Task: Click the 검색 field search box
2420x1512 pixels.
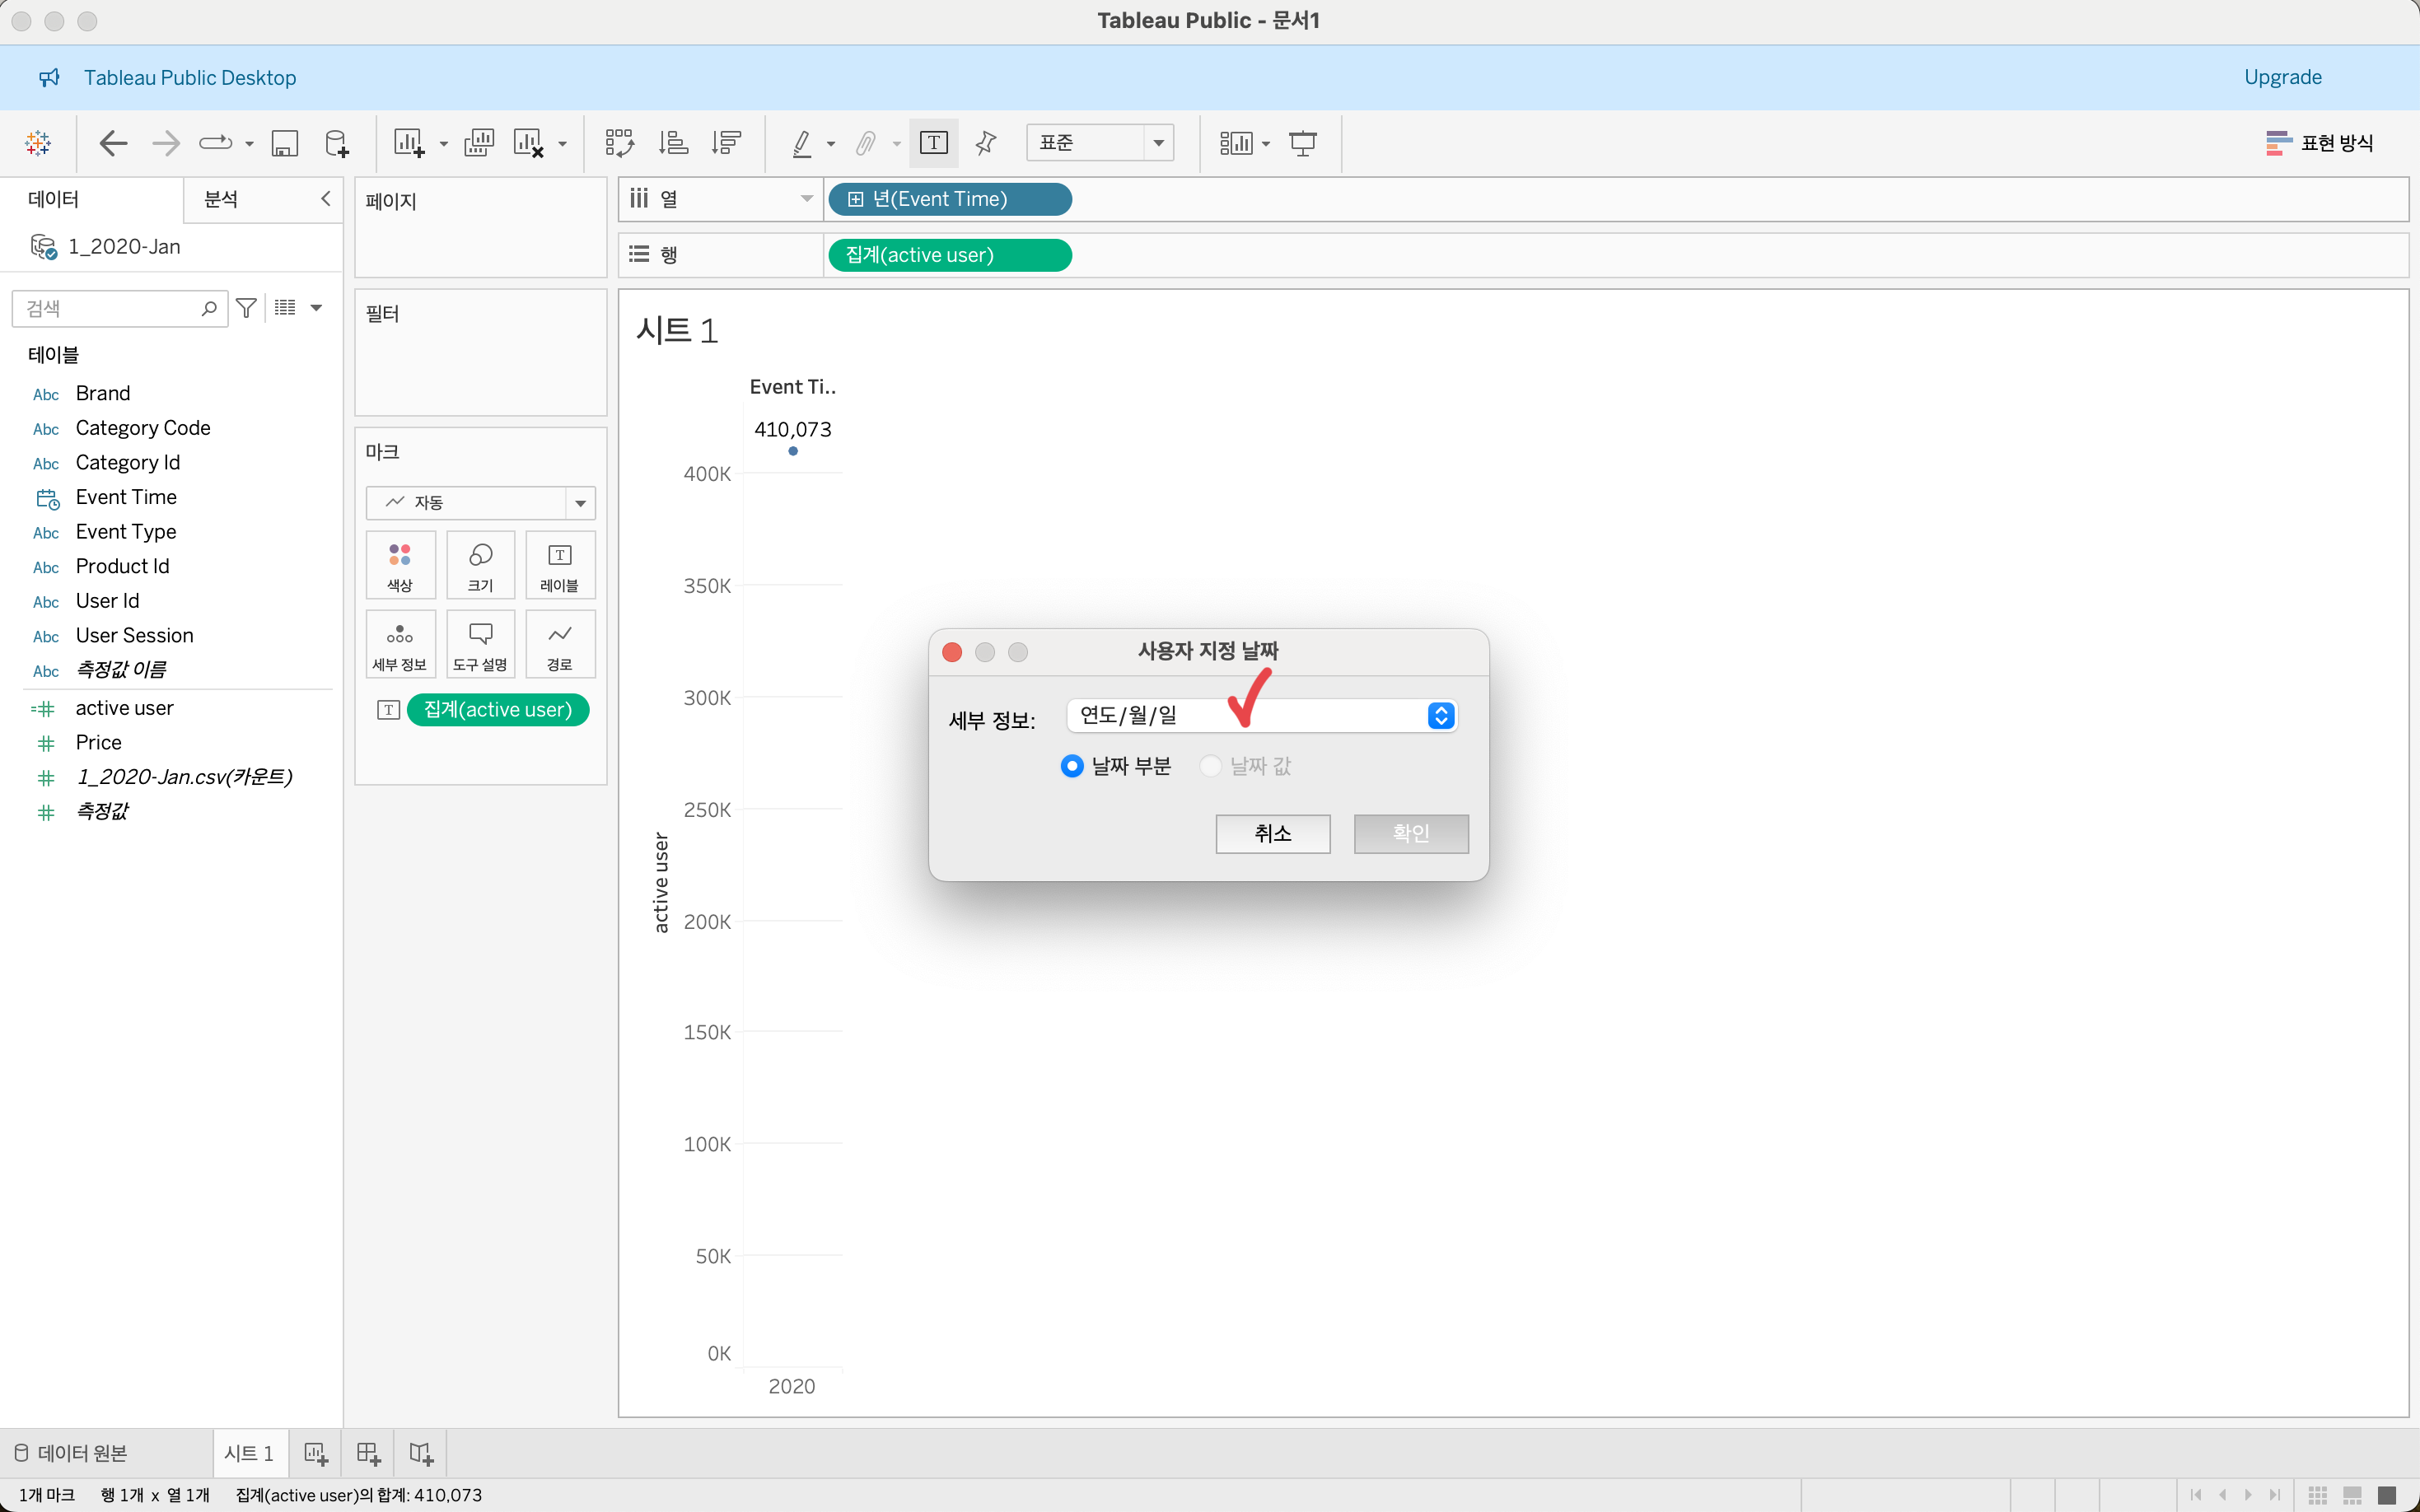Action: (x=110, y=309)
